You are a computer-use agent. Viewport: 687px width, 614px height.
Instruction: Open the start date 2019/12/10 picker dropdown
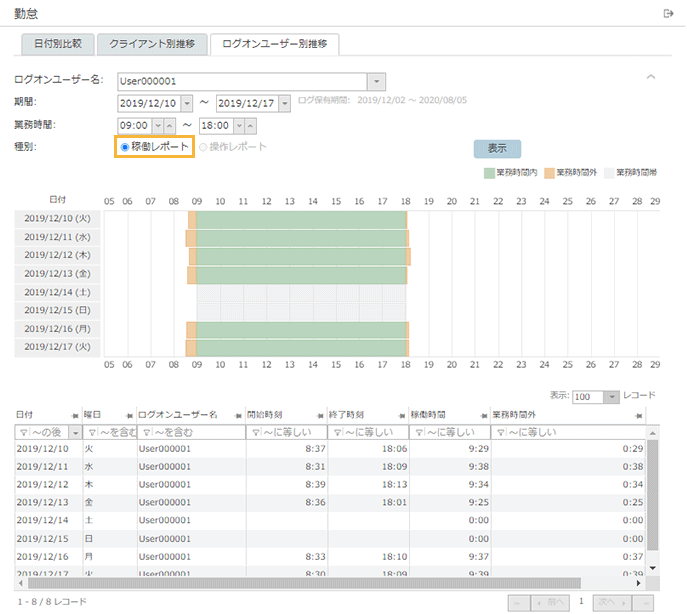185,103
